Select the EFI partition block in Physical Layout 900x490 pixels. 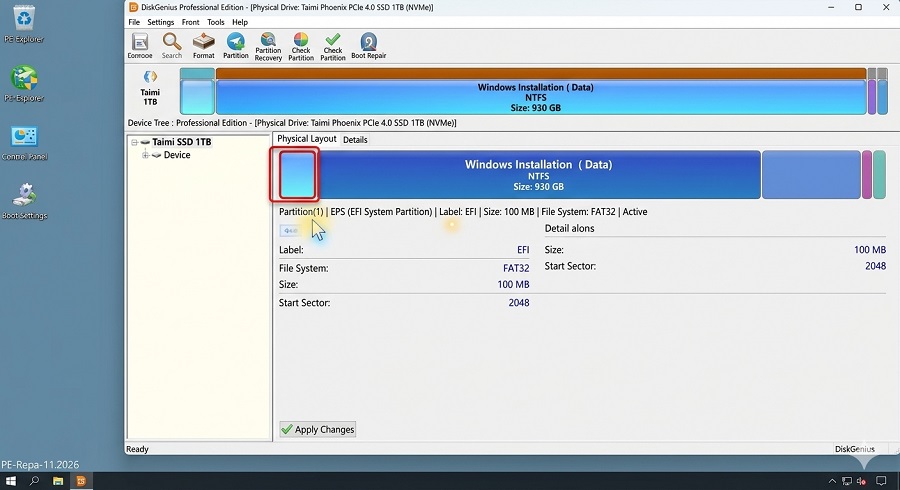point(297,175)
